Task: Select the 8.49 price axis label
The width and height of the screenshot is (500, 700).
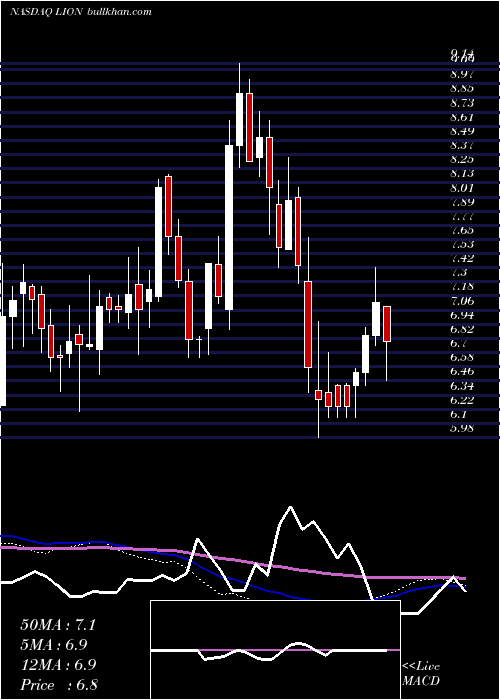Action: (462, 131)
